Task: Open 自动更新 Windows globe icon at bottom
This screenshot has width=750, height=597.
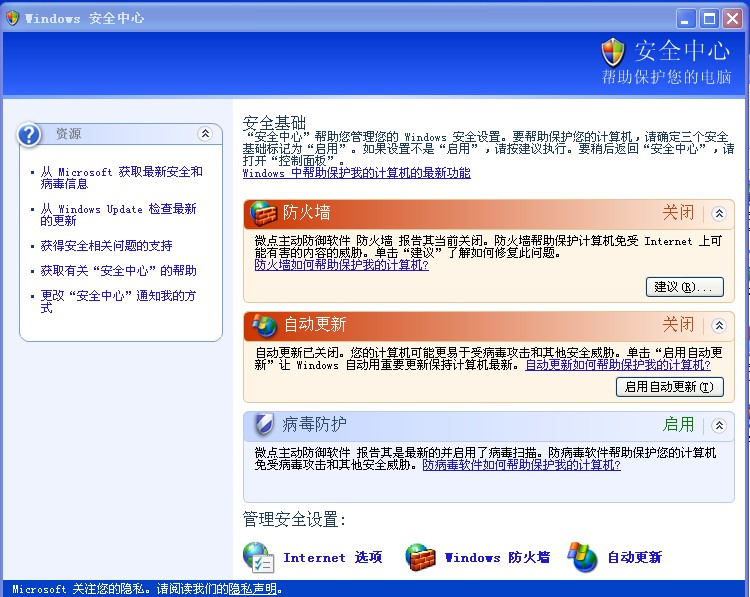Action: (x=582, y=557)
